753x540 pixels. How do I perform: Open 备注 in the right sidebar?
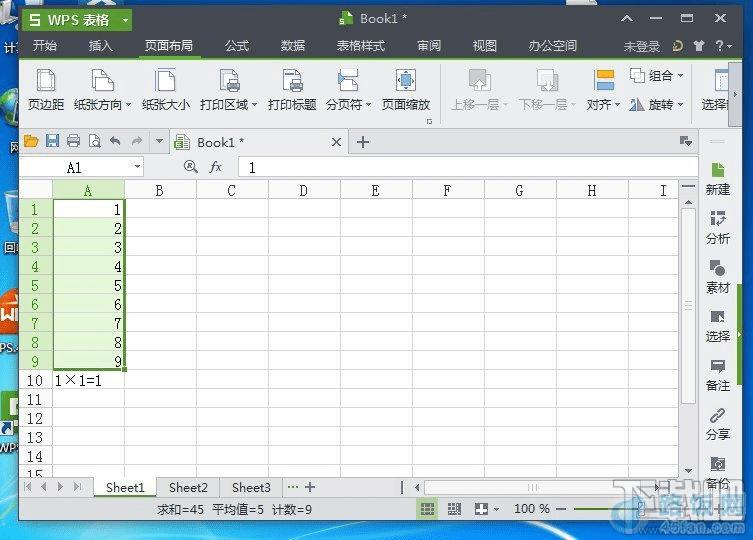[x=717, y=375]
